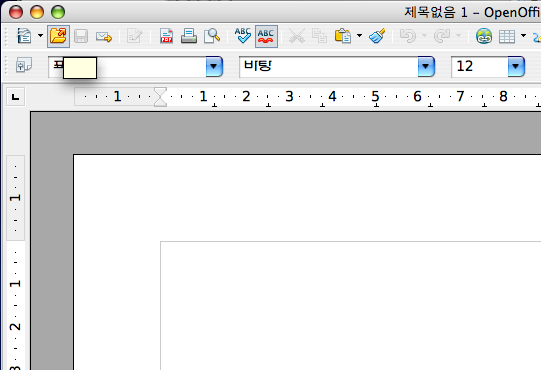The image size is (541, 370).
Task: Click the Send document as email icon
Action: click(x=104, y=36)
